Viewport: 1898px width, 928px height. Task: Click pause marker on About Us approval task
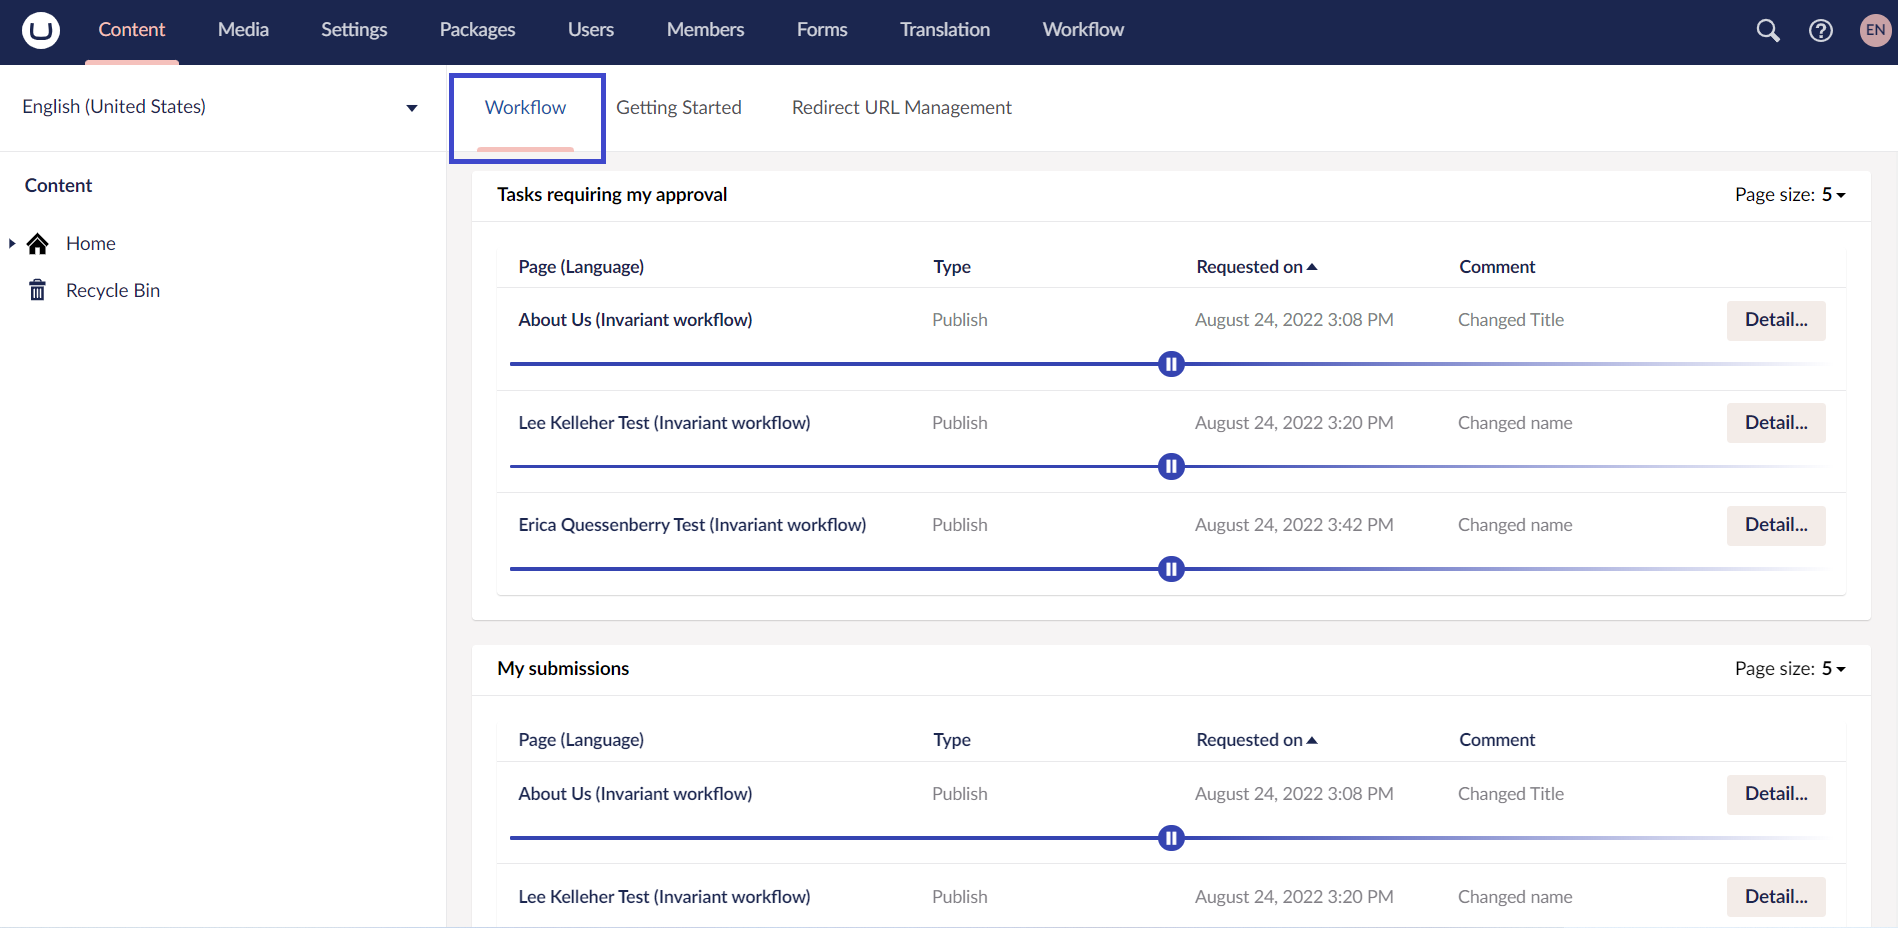[1171, 364]
